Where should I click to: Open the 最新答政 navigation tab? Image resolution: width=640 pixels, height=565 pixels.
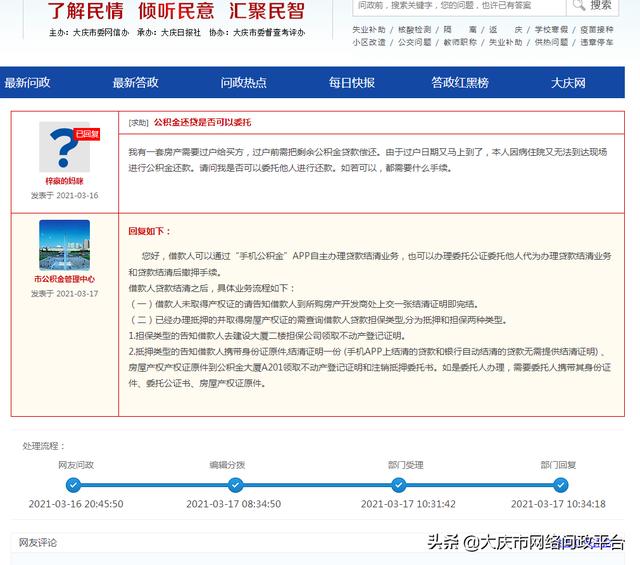(x=136, y=82)
